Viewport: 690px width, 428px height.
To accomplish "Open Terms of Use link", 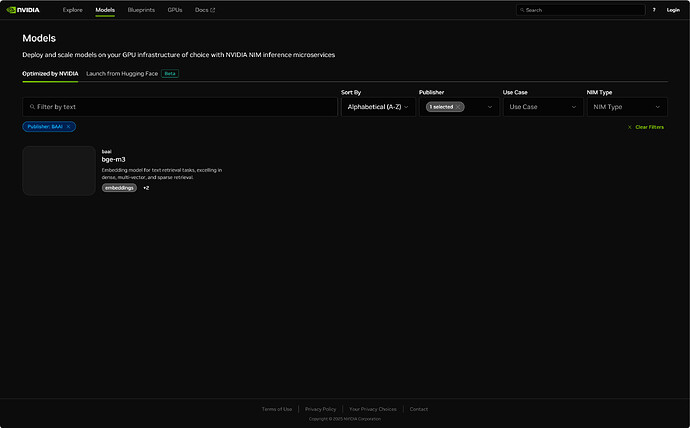I will coord(277,409).
